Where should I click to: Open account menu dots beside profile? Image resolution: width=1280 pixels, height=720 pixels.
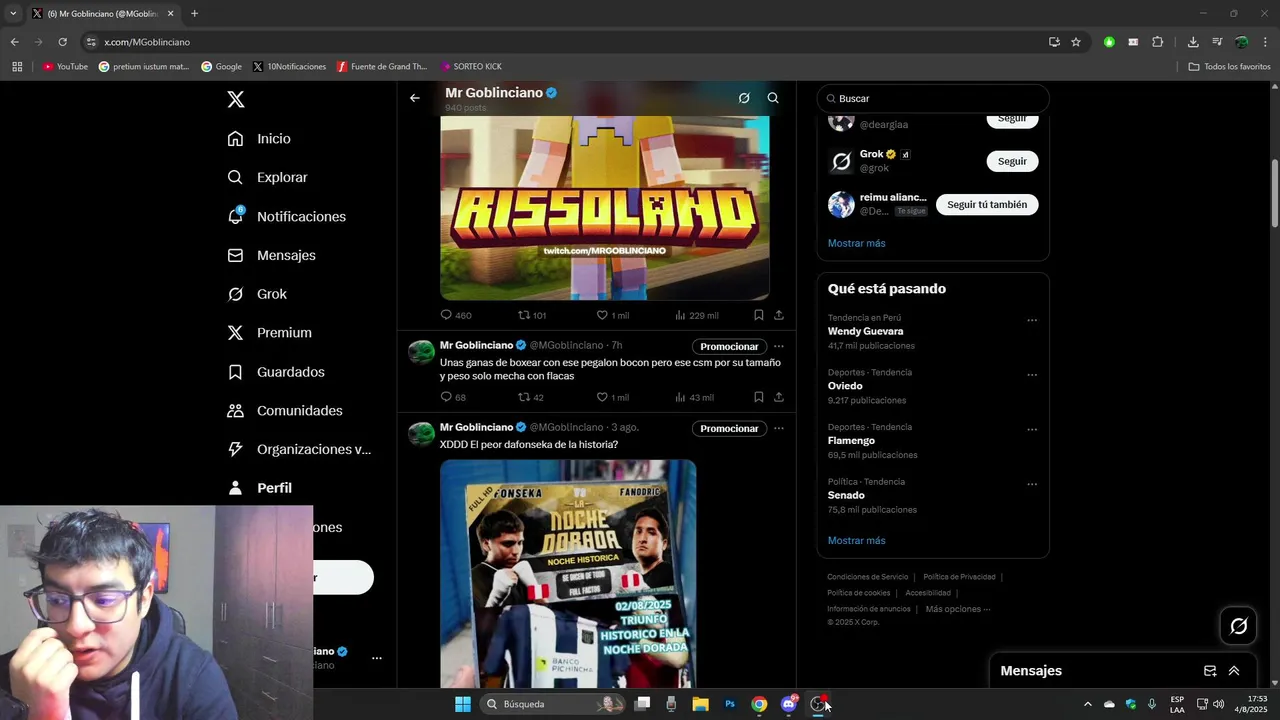click(377, 658)
